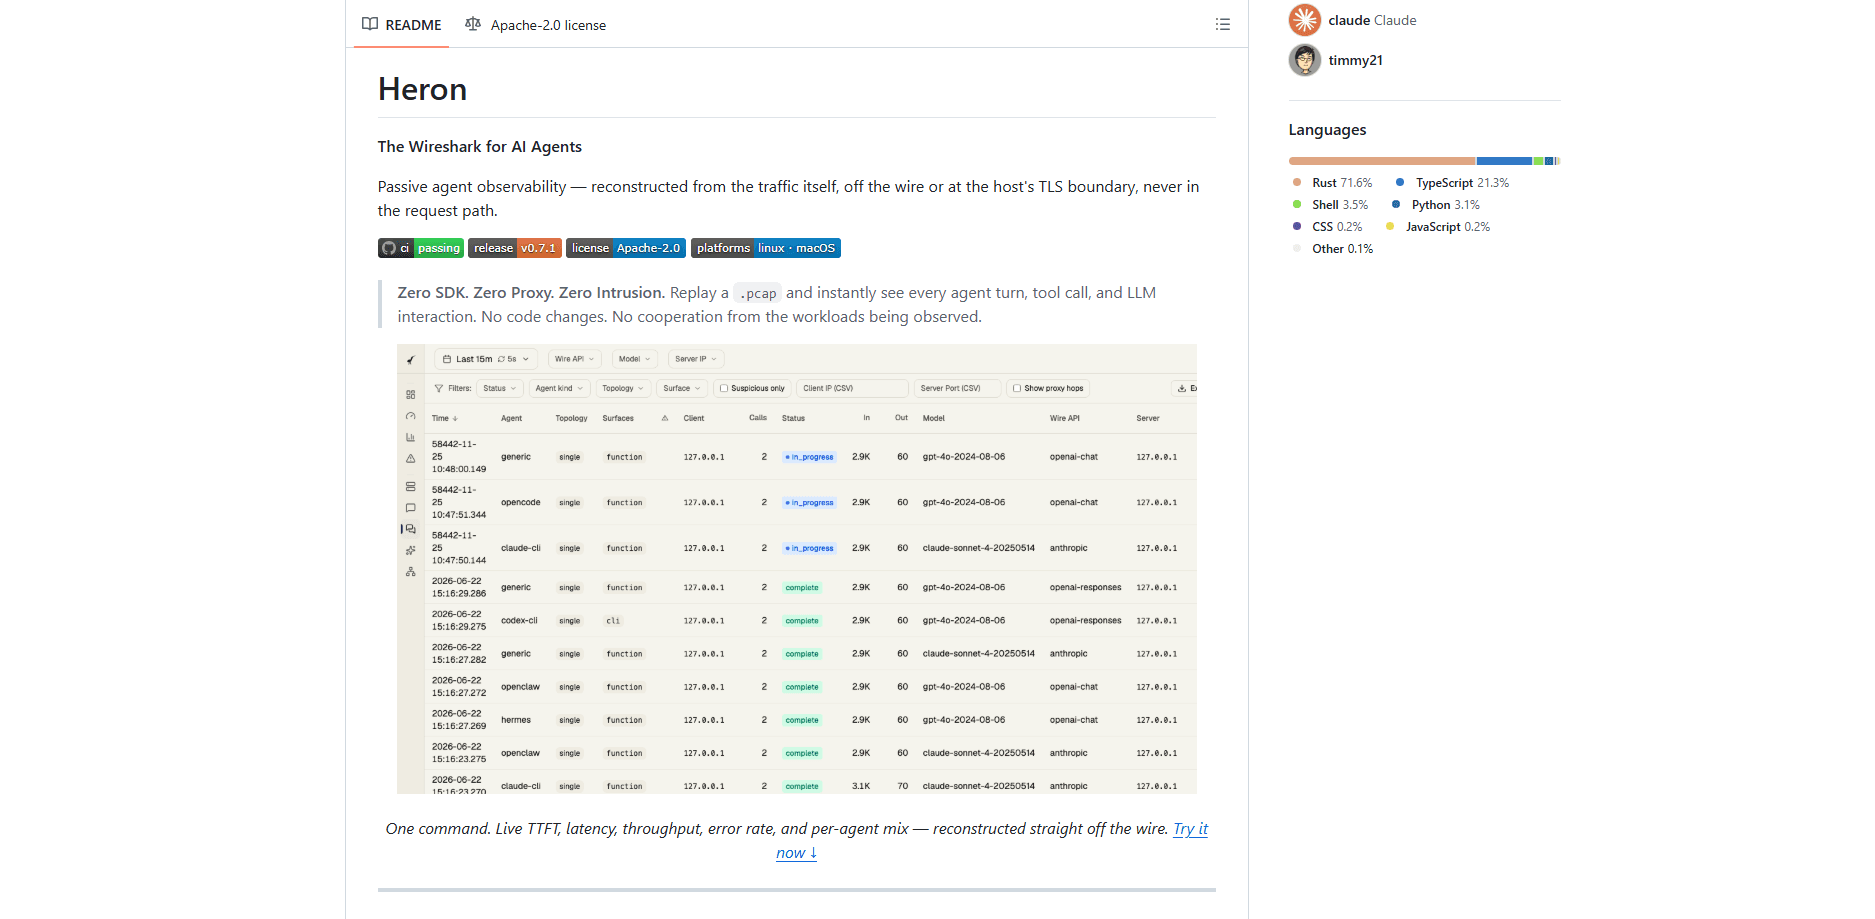Click the warning column header icon
Image resolution: width=1875 pixels, height=919 pixels.
pyautogui.click(x=665, y=418)
